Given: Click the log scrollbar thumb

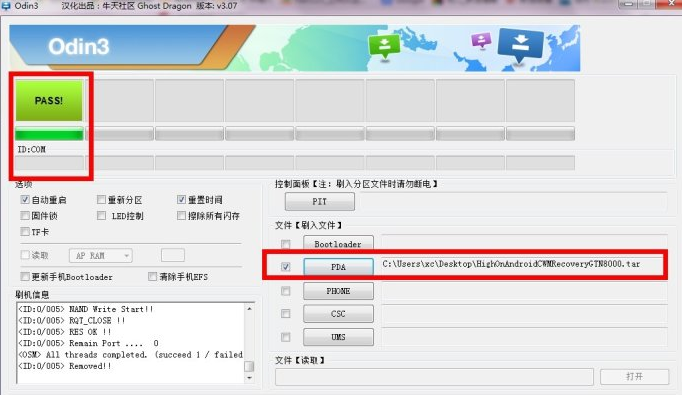Looking at the screenshot, I should pos(249,366).
